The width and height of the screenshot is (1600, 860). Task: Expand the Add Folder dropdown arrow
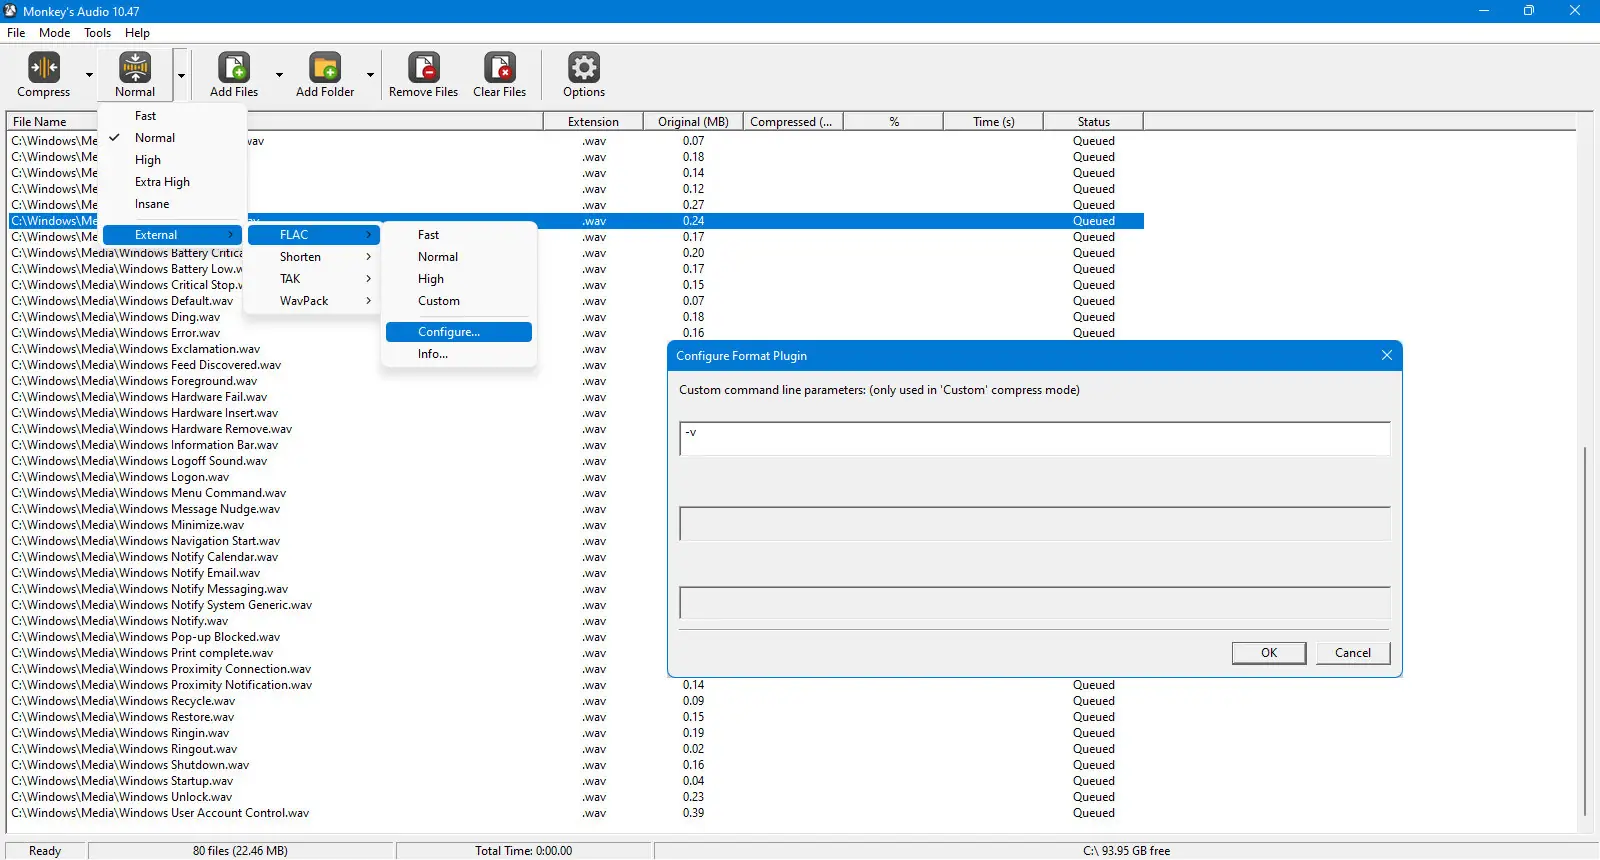(x=370, y=75)
